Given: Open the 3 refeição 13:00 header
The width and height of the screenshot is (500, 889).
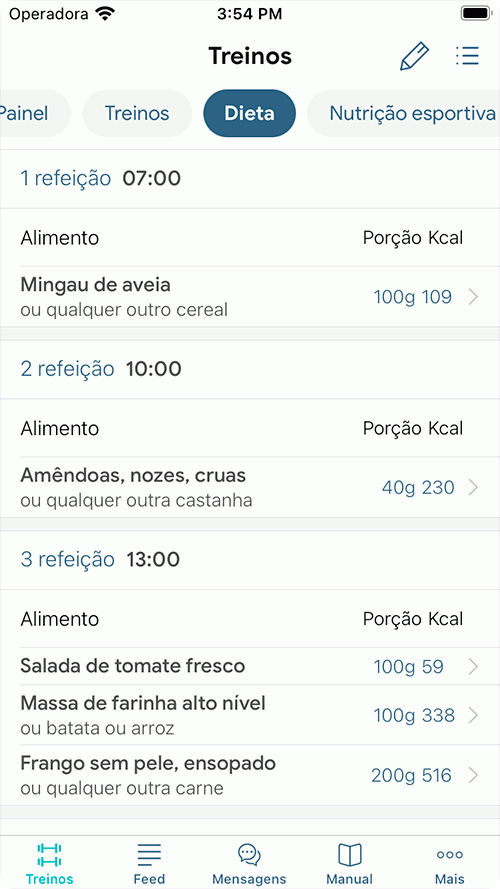Looking at the screenshot, I should click(250, 560).
